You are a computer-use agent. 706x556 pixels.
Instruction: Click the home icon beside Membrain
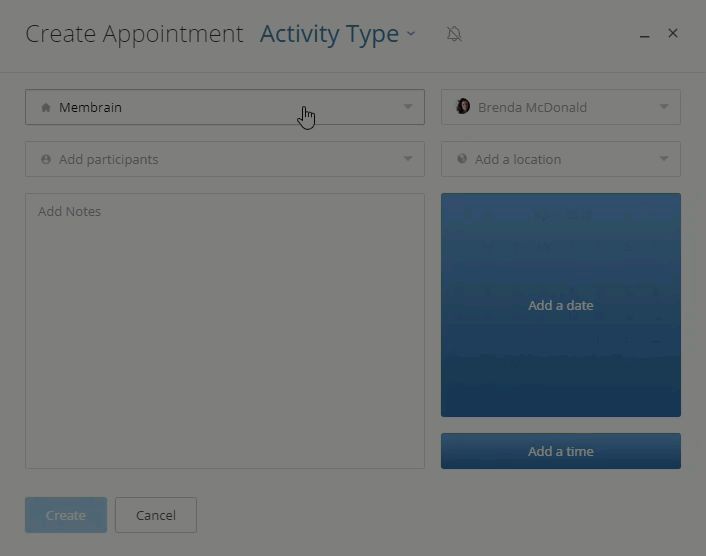(45, 108)
